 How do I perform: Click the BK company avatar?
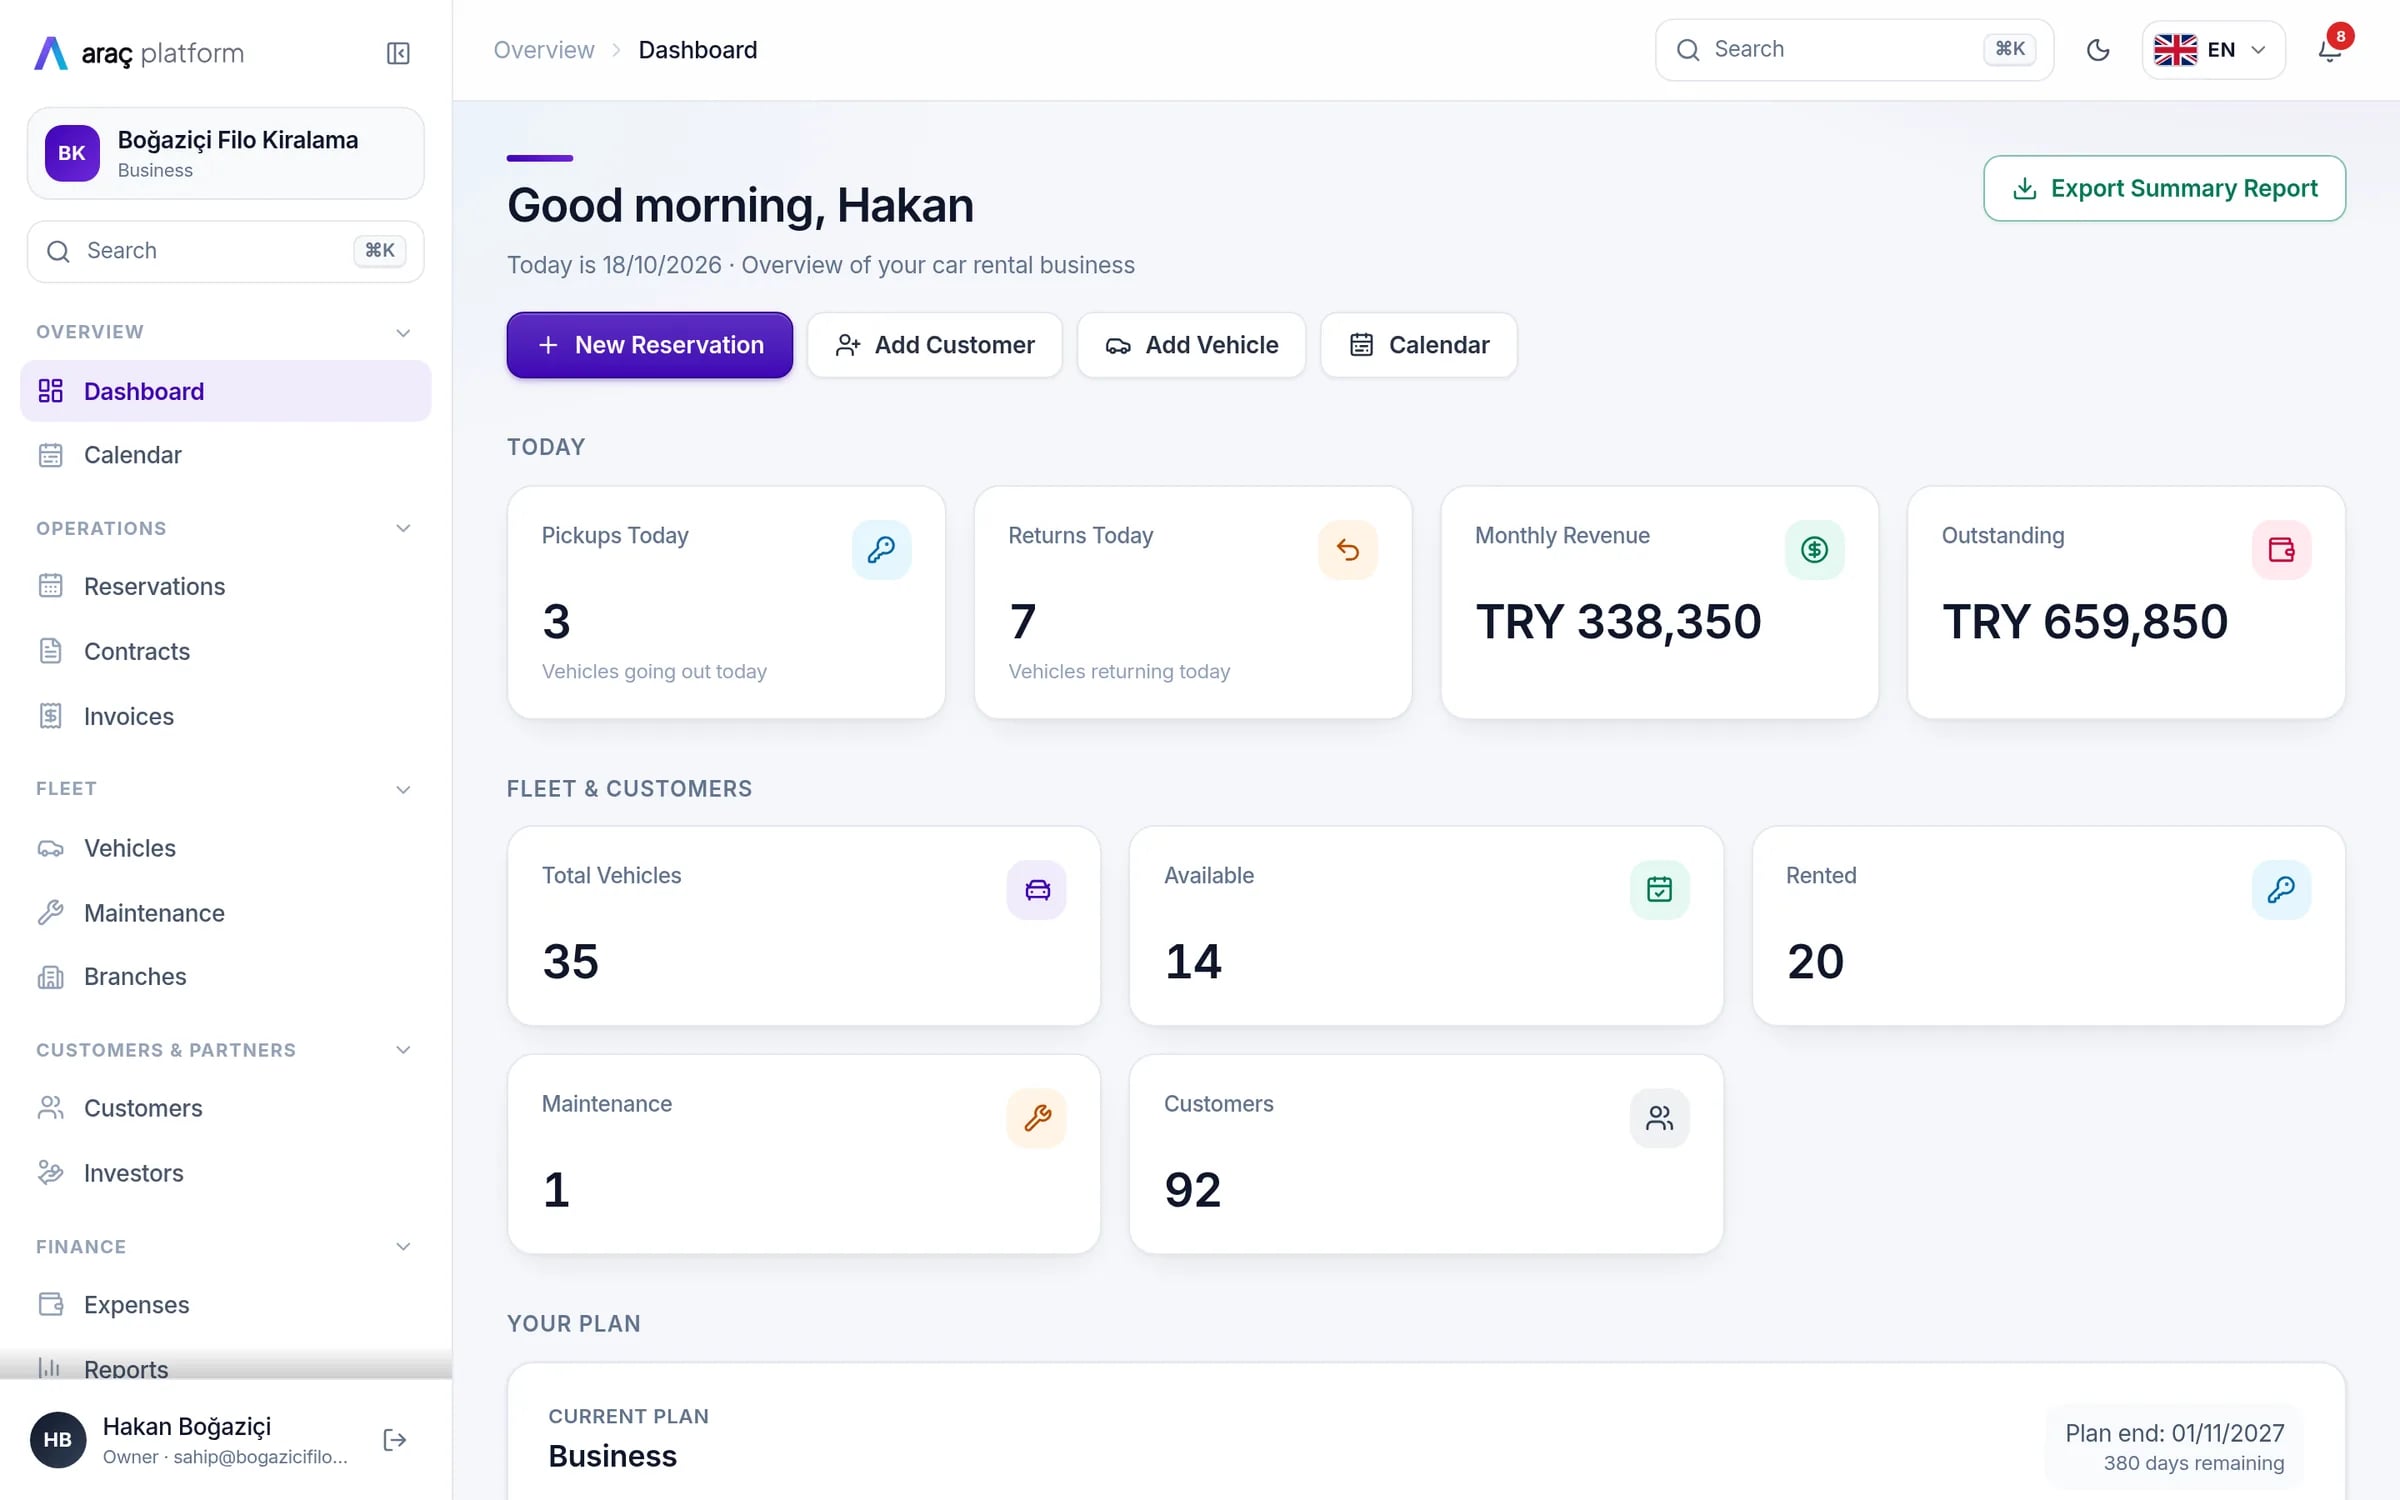coord(72,153)
